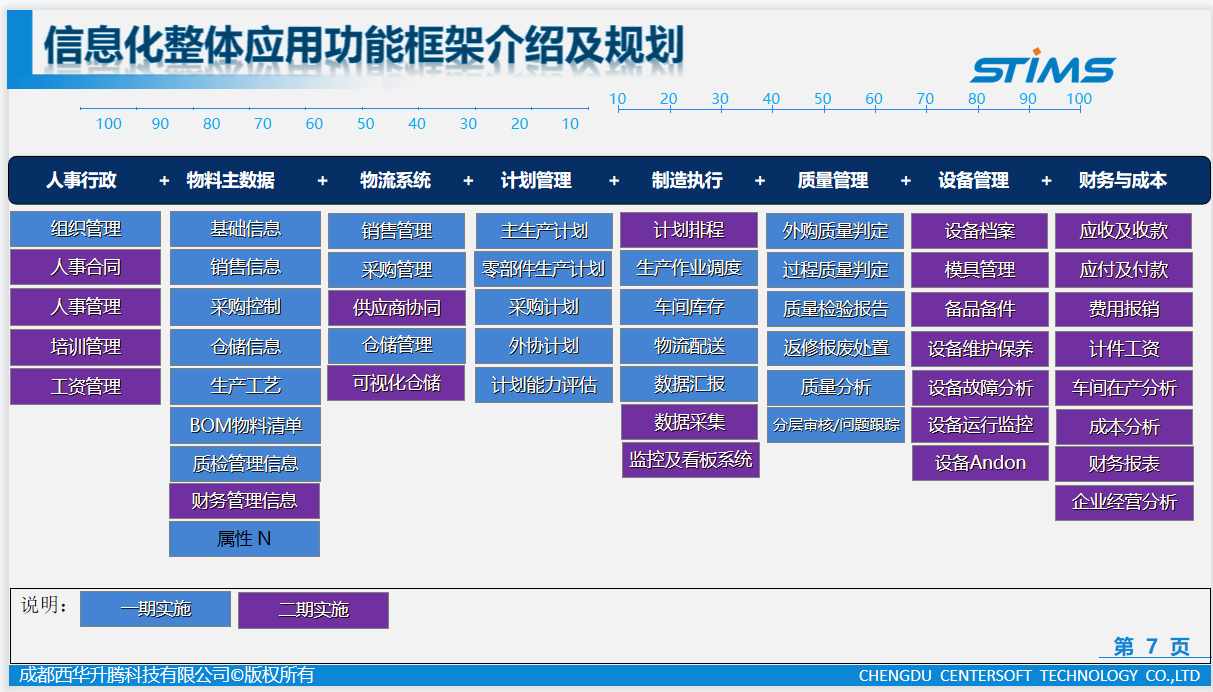Select the 数据汇报 box
1213x692 pixels.
coord(689,384)
